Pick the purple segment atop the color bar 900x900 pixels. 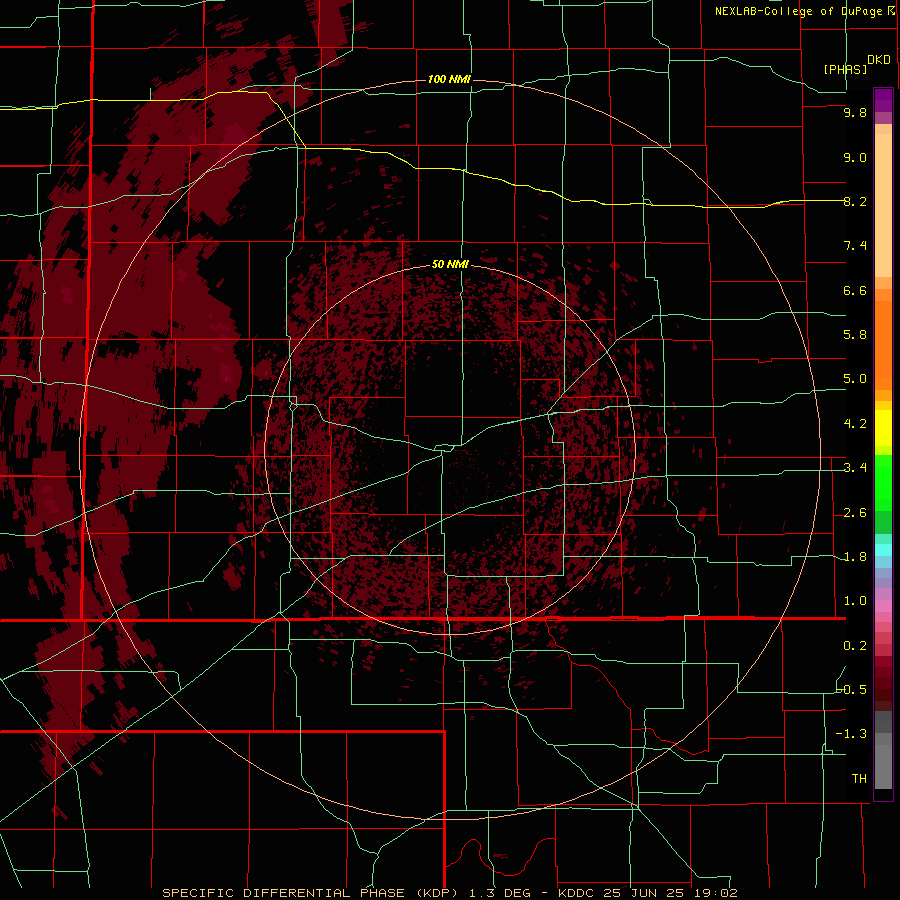[883, 100]
